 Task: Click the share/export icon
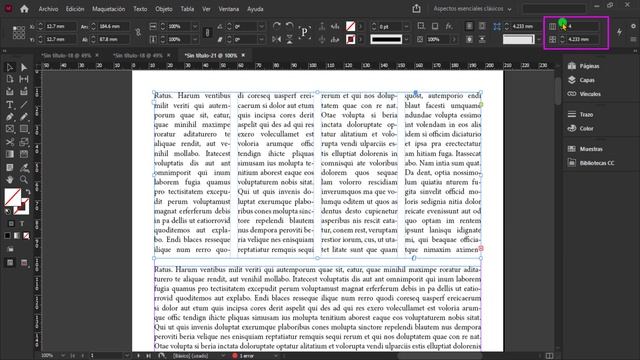(416, 9)
